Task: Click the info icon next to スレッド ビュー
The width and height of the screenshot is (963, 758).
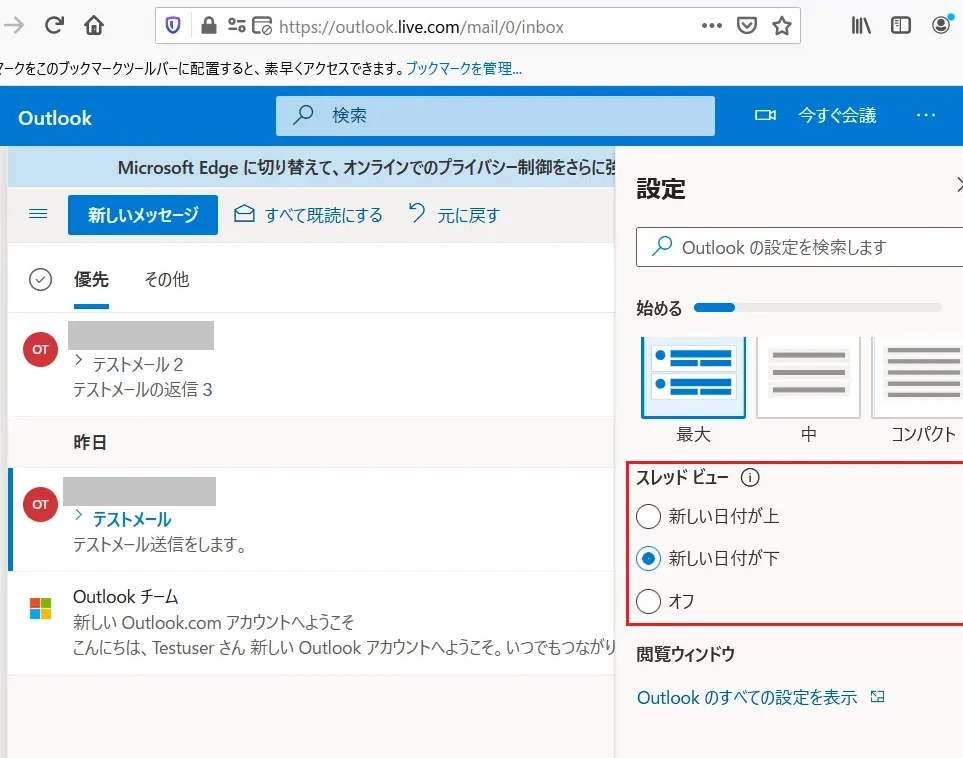Action: pyautogui.click(x=750, y=478)
